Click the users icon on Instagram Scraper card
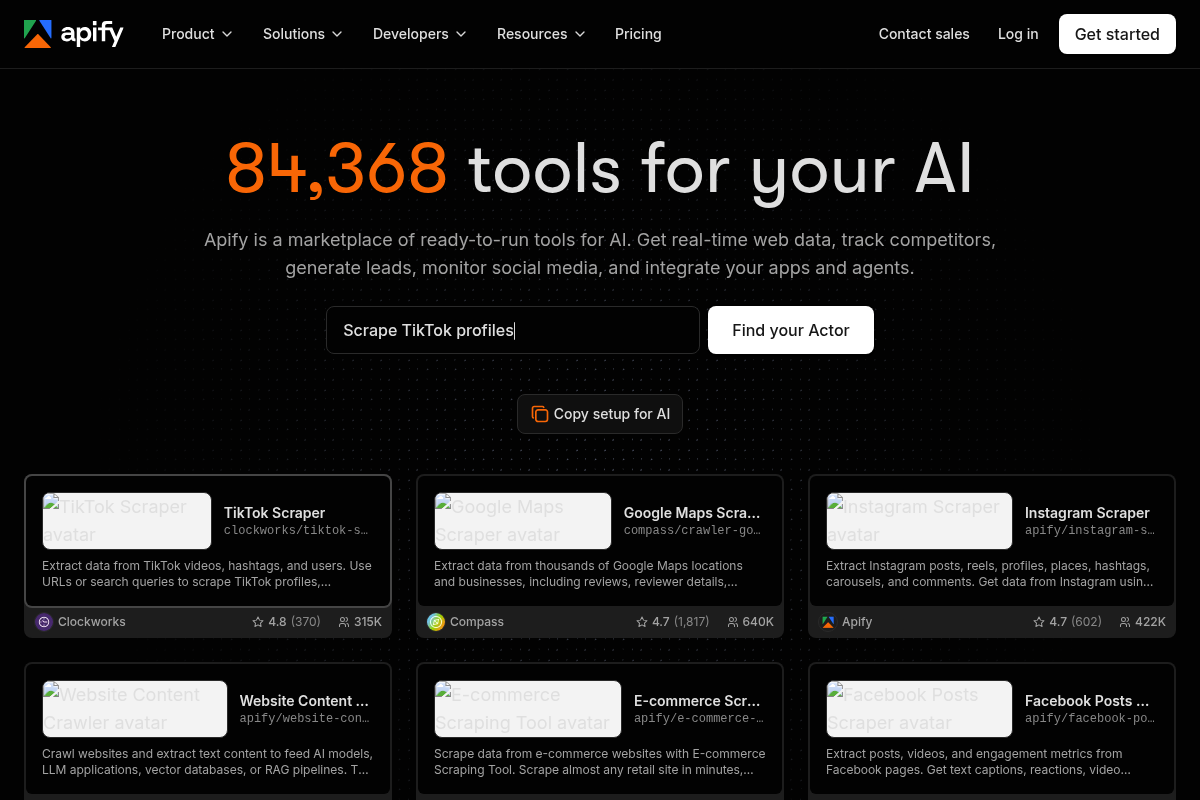 point(1125,622)
